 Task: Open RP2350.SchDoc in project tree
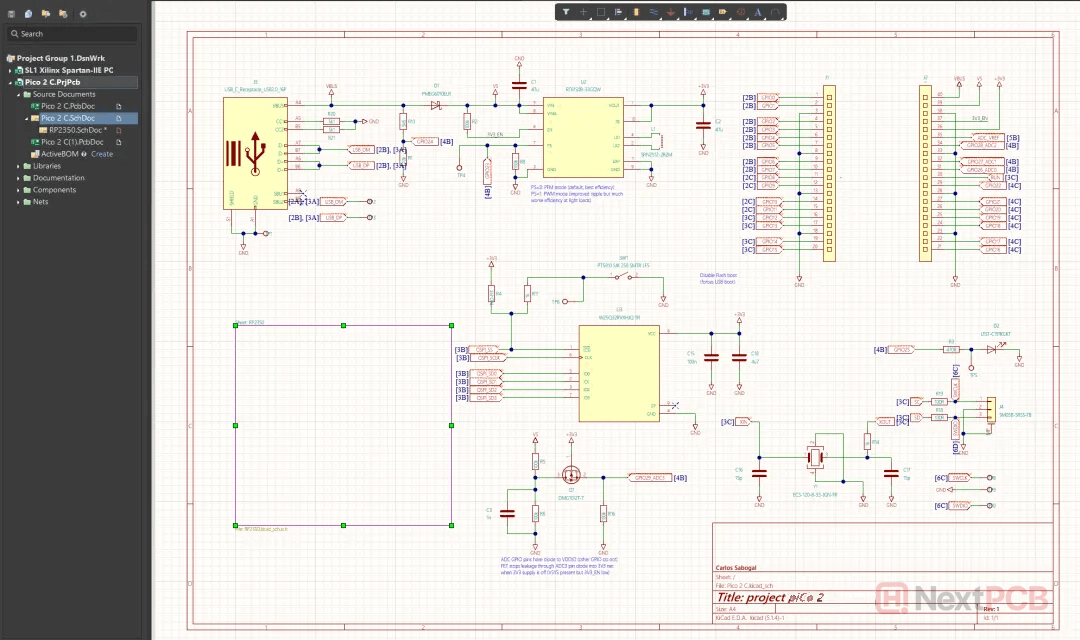(x=77, y=130)
